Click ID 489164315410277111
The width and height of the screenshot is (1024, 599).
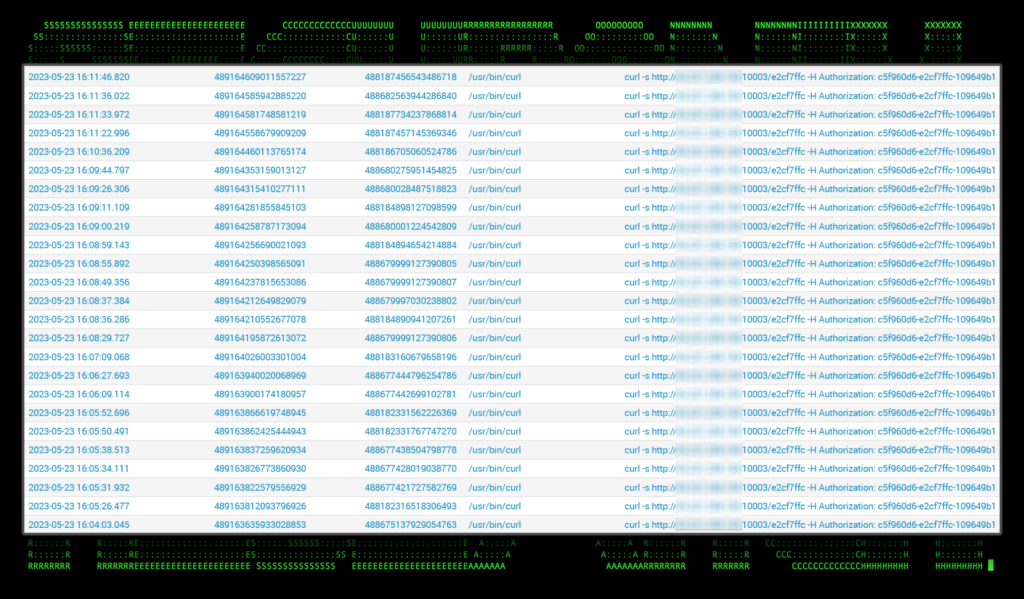(x=260, y=189)
